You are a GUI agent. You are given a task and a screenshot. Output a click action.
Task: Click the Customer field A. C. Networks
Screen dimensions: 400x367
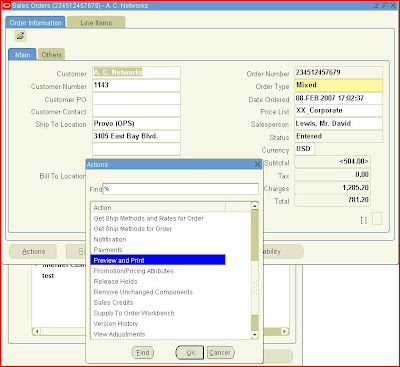(x=136, y=72)
